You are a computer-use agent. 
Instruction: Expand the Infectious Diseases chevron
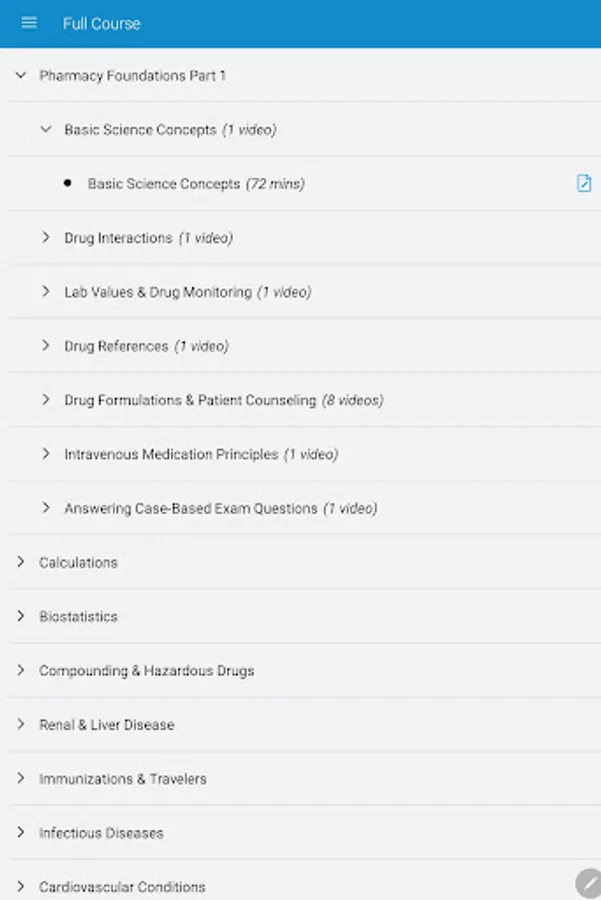click(x=20, y=832)
